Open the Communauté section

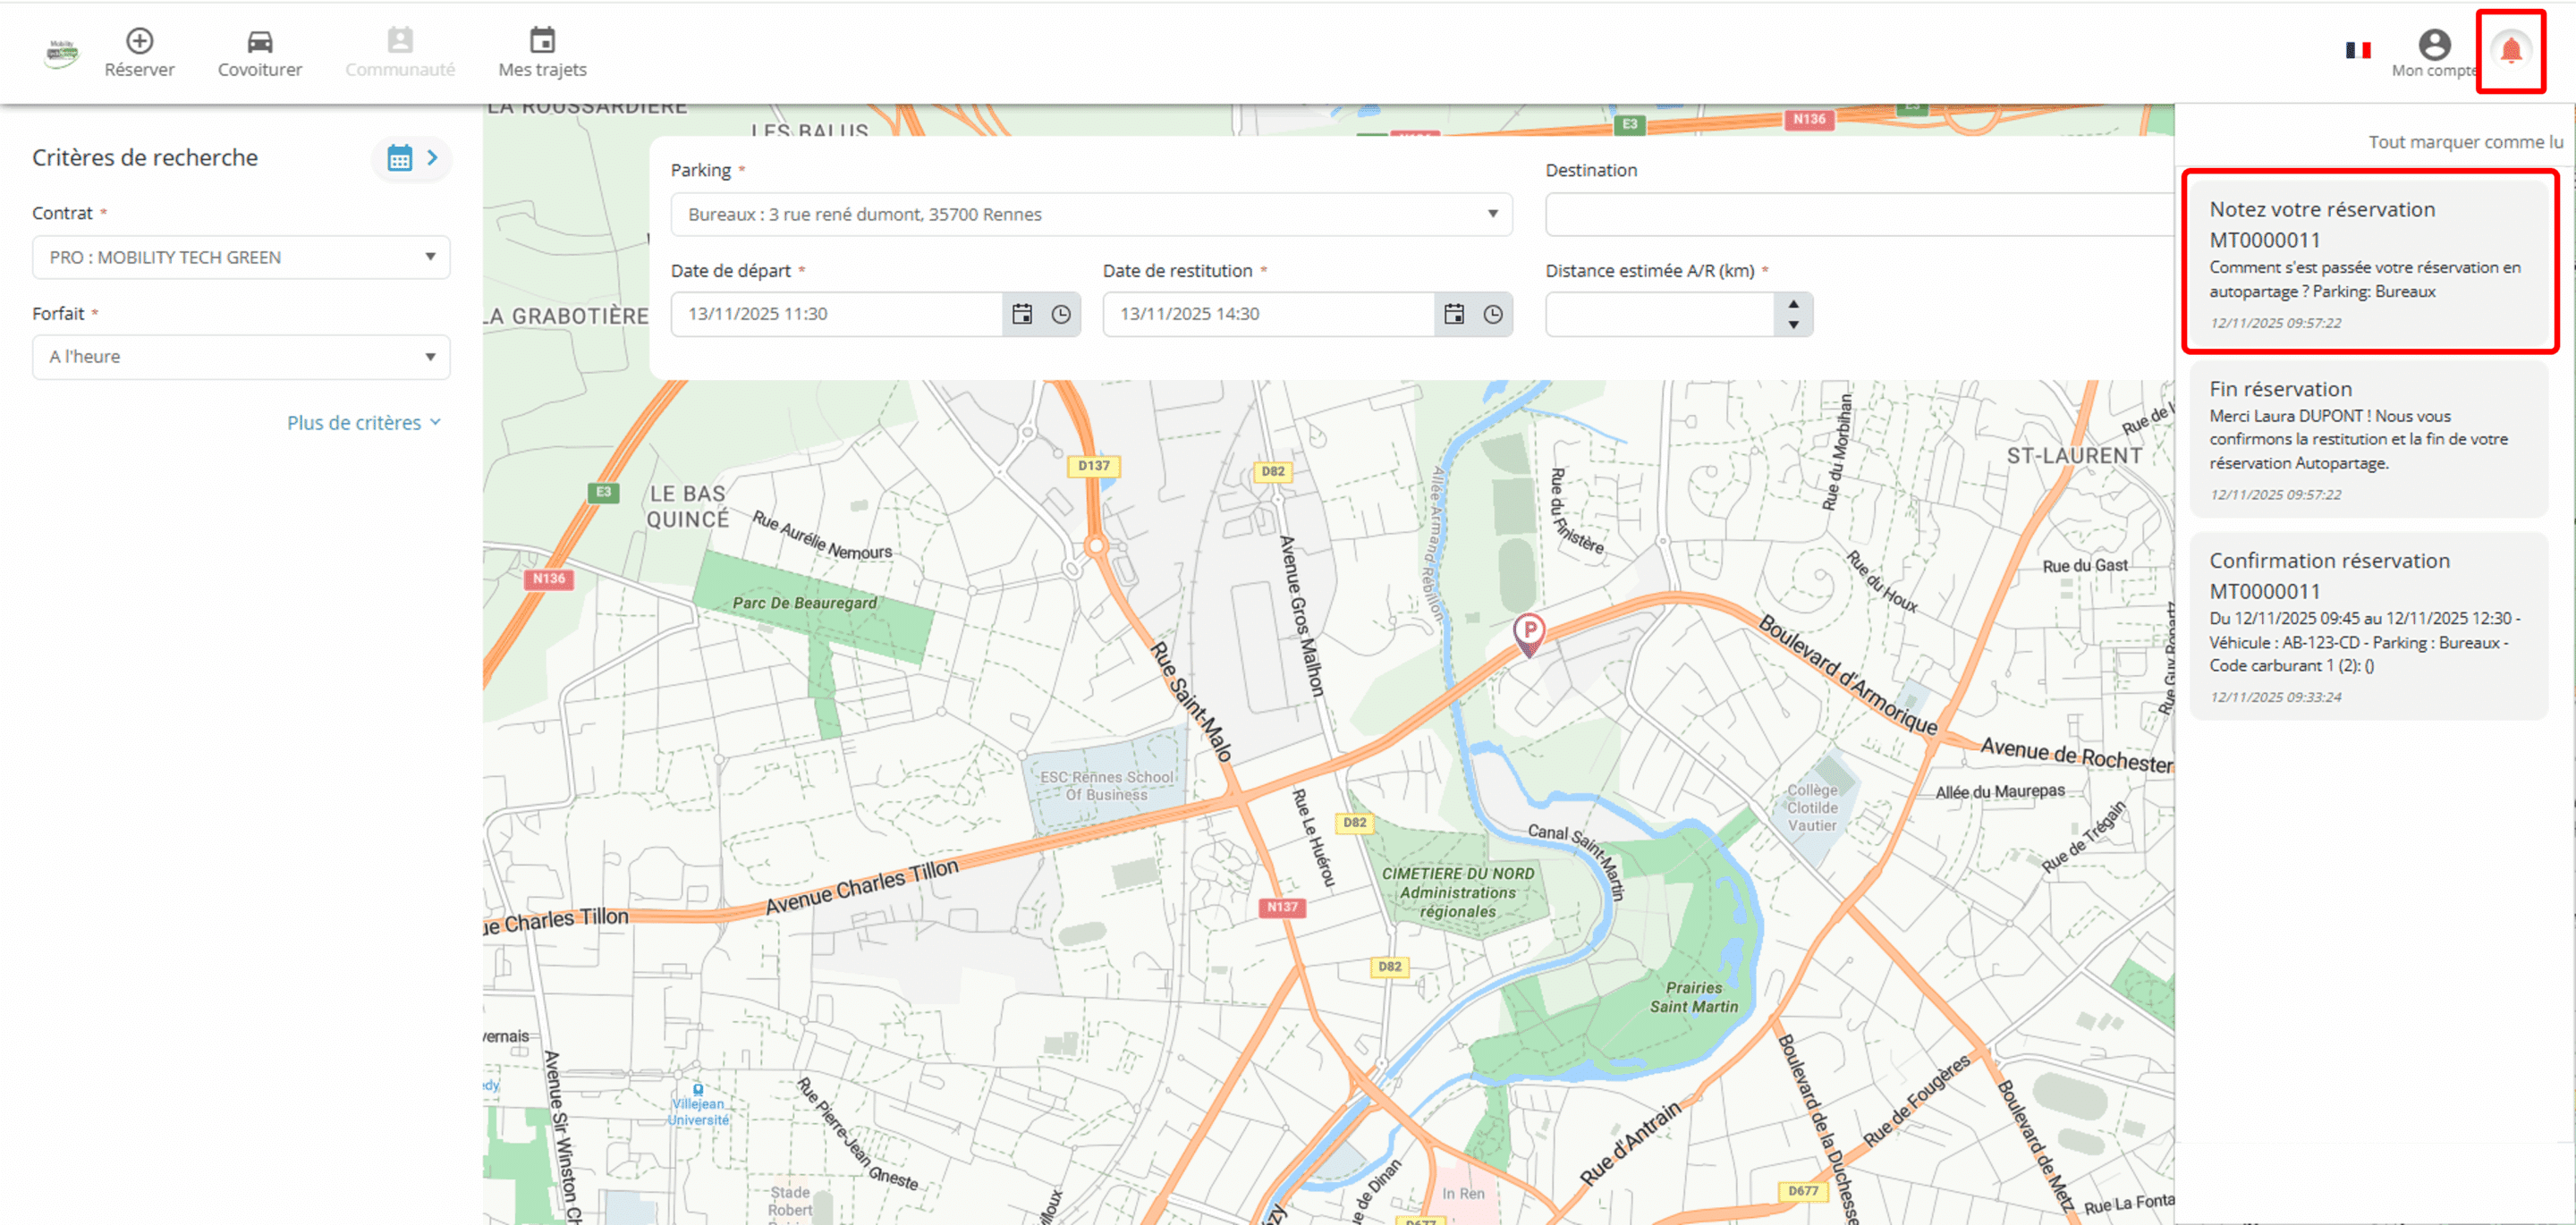click(400, 53)
